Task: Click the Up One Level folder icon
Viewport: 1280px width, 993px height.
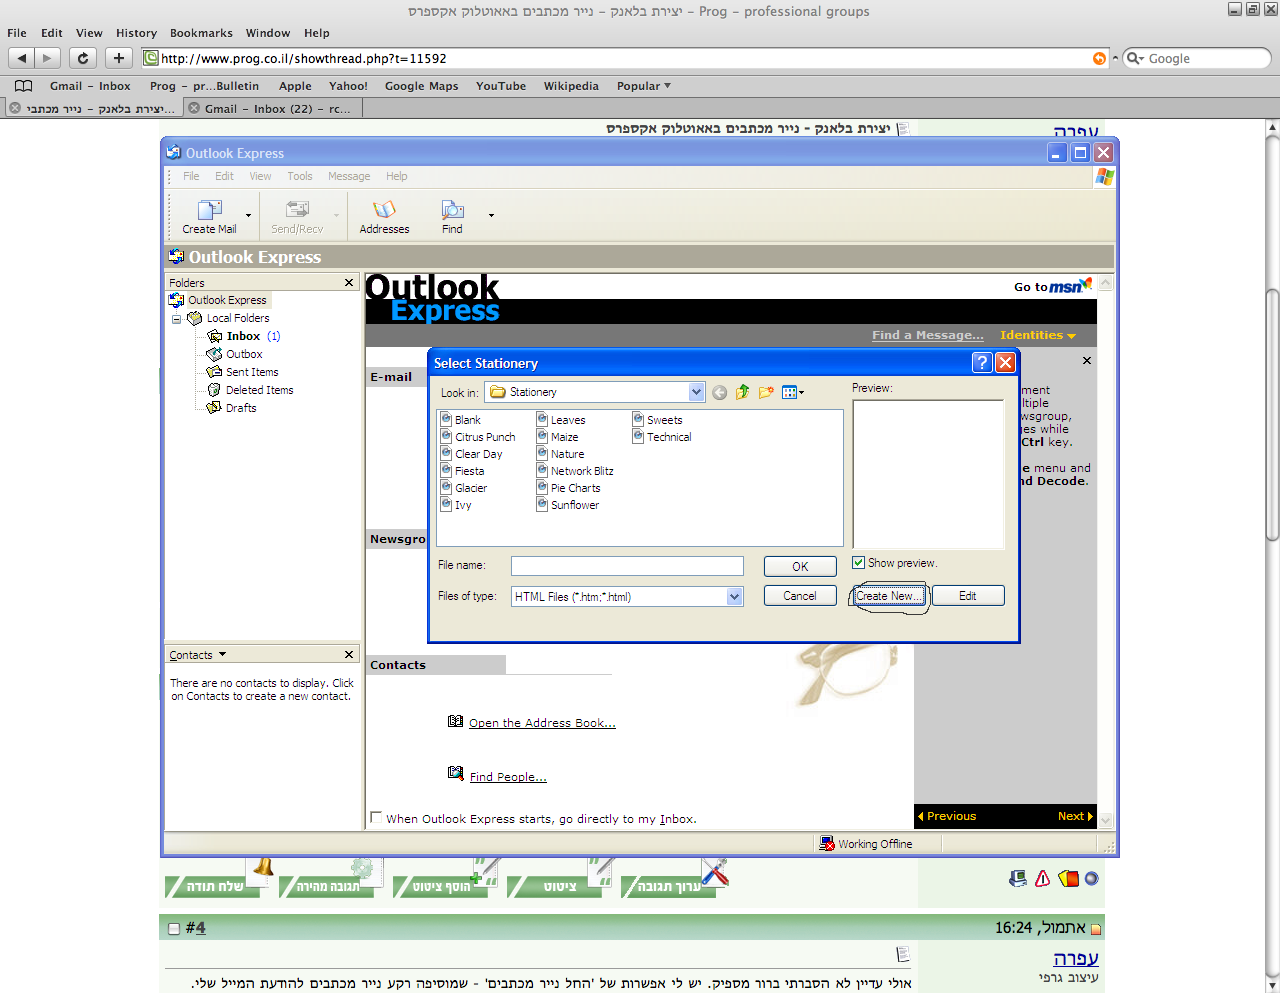Action: (742, 392)
